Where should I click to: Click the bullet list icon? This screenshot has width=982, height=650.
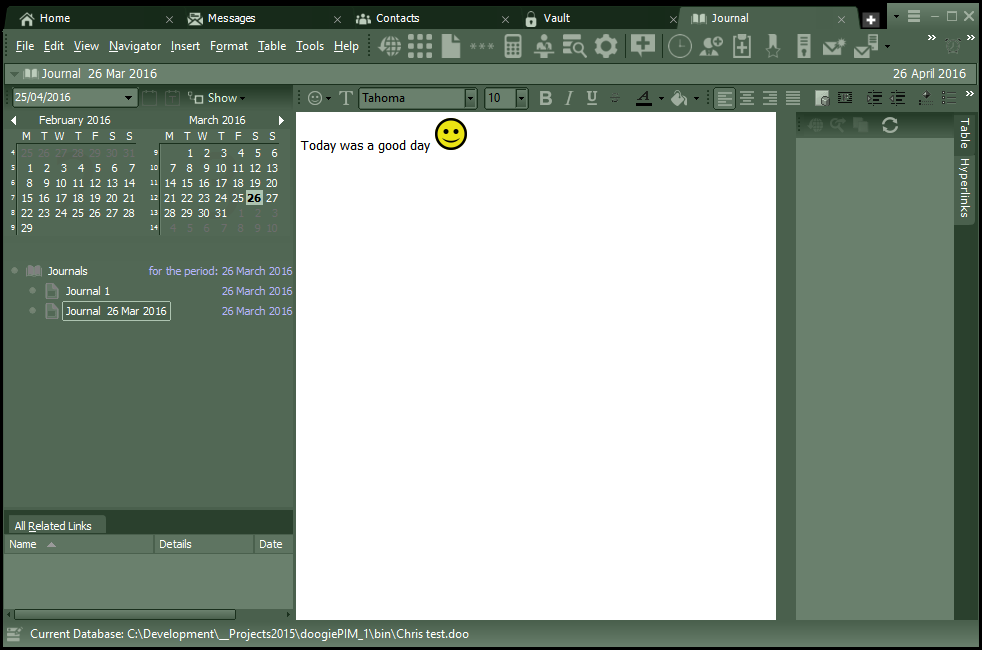949,98
